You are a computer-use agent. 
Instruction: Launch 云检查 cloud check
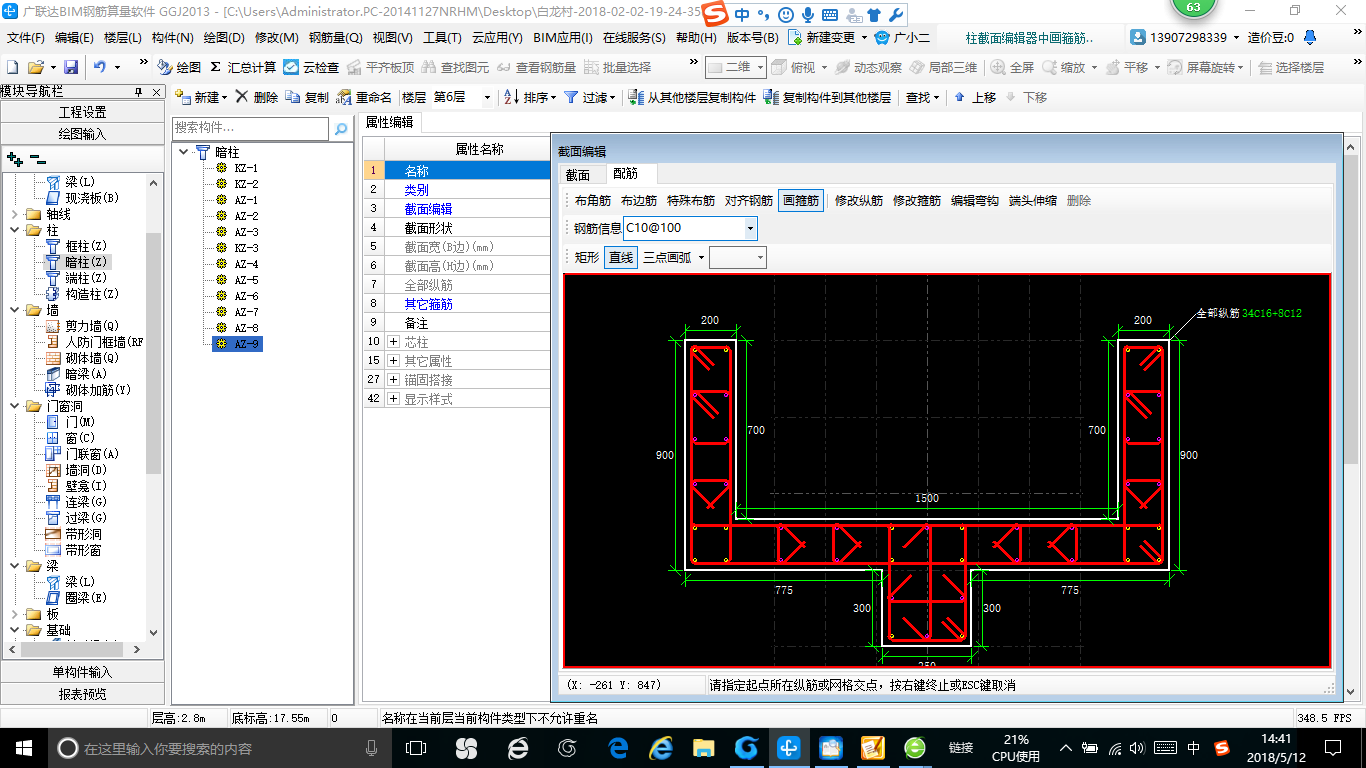pyautogui.click(x=311, y=67)
